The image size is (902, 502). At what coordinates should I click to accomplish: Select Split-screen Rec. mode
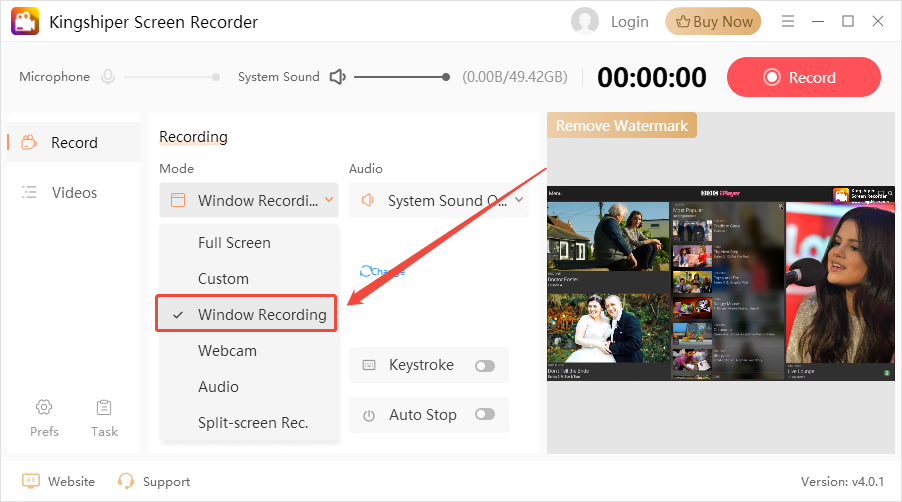[249, 423]
